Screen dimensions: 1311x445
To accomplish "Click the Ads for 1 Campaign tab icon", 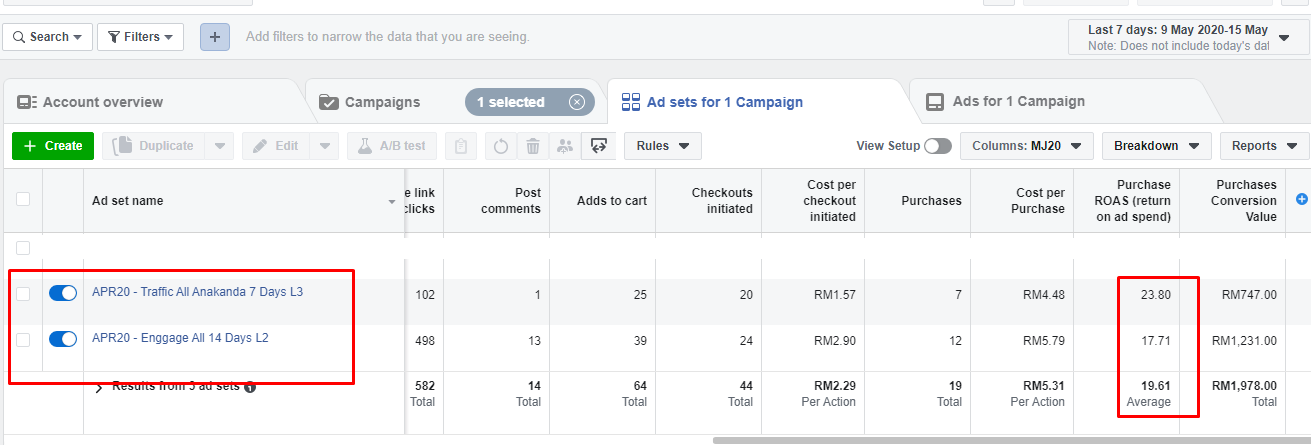I will tap(935, 102).
